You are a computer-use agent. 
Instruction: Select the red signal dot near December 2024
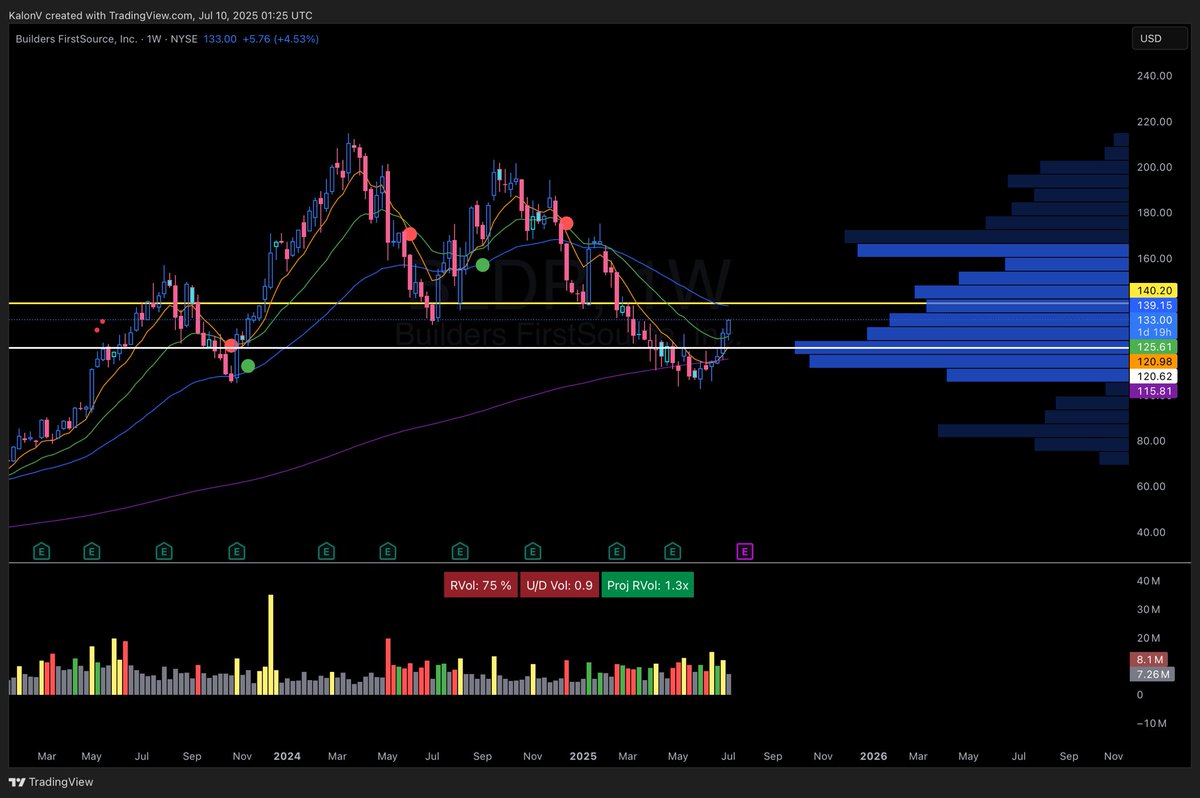(x=566, y=223)
